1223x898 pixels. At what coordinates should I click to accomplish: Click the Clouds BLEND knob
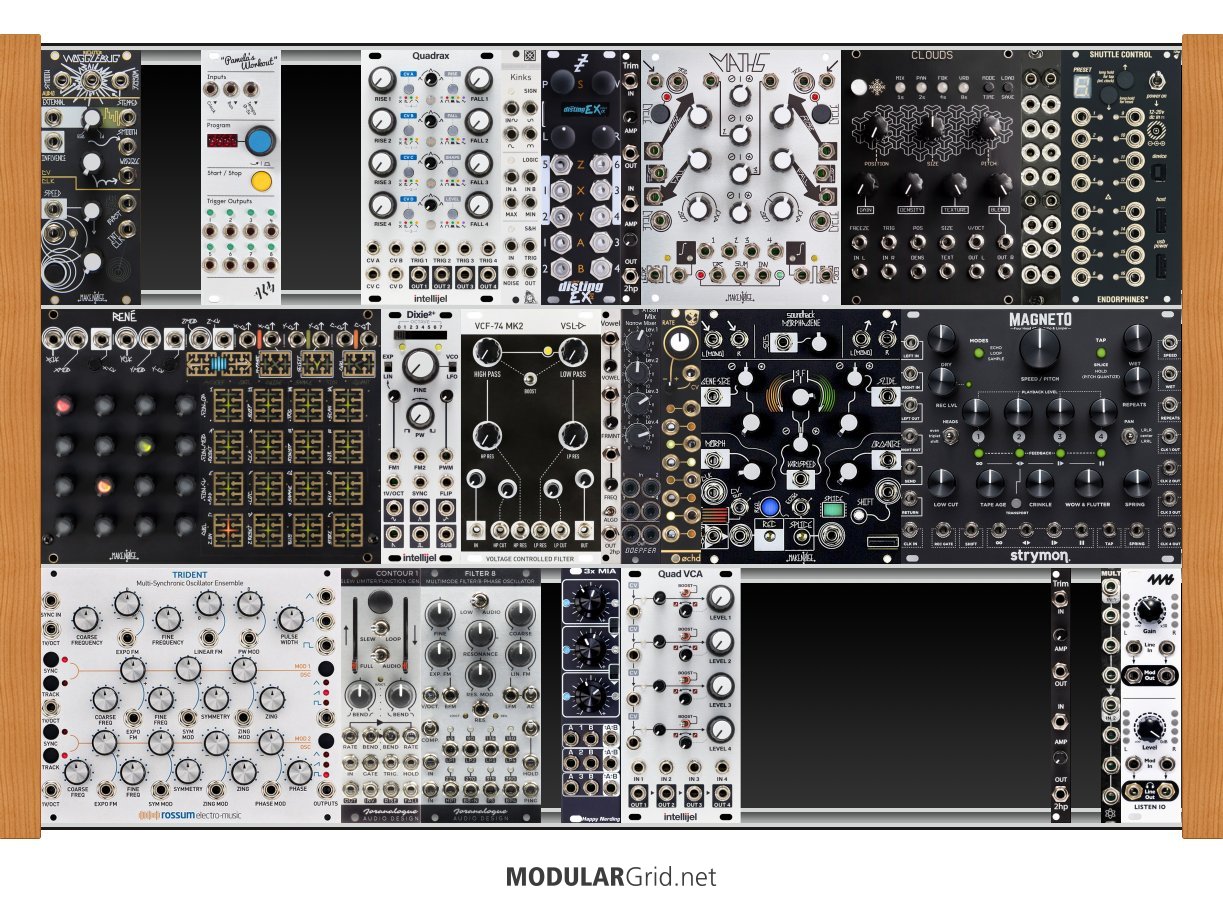(x=1000, y=184)
